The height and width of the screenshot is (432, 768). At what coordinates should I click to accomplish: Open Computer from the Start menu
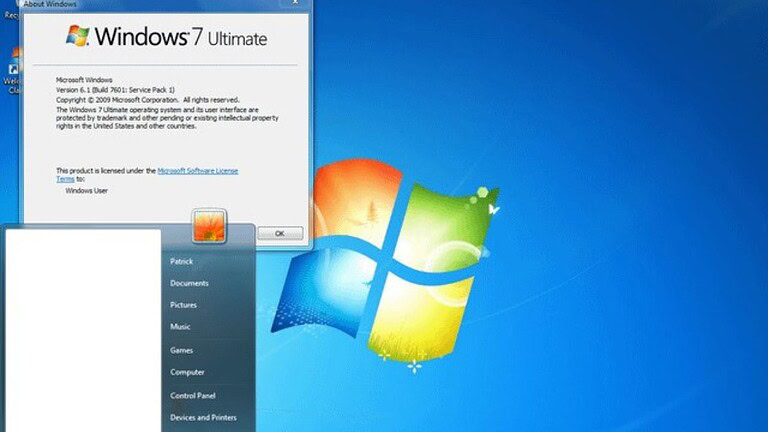(187, 372)
